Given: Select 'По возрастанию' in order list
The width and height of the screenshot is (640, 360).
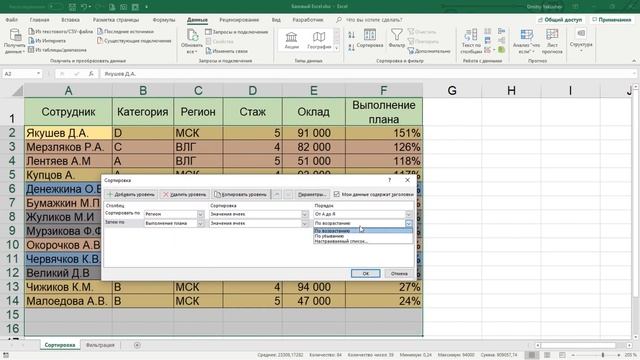Looking at the screenshot, I should coord(363,231).
